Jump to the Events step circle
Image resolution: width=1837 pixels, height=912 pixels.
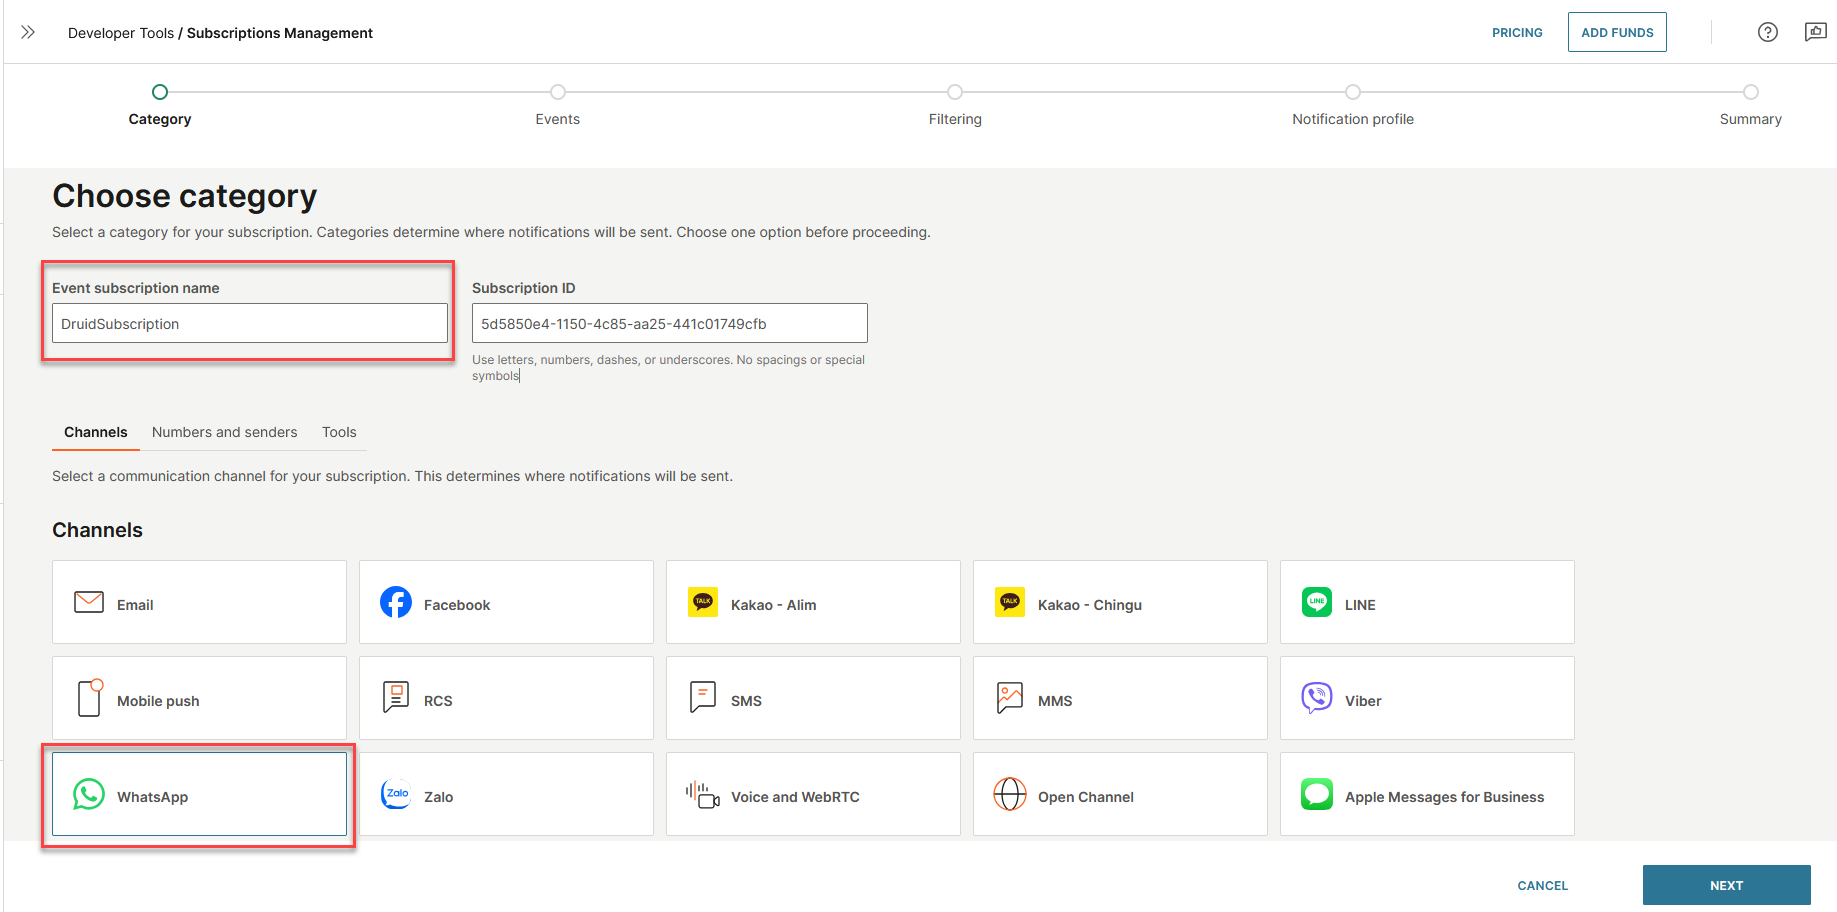point(558,92)
